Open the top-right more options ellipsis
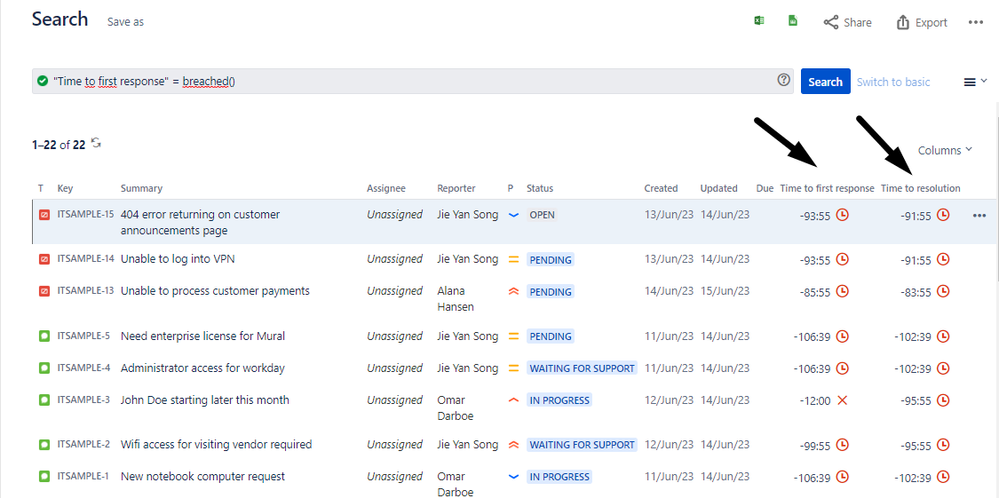This screenshot has width=999, height=498. (976, 22)
